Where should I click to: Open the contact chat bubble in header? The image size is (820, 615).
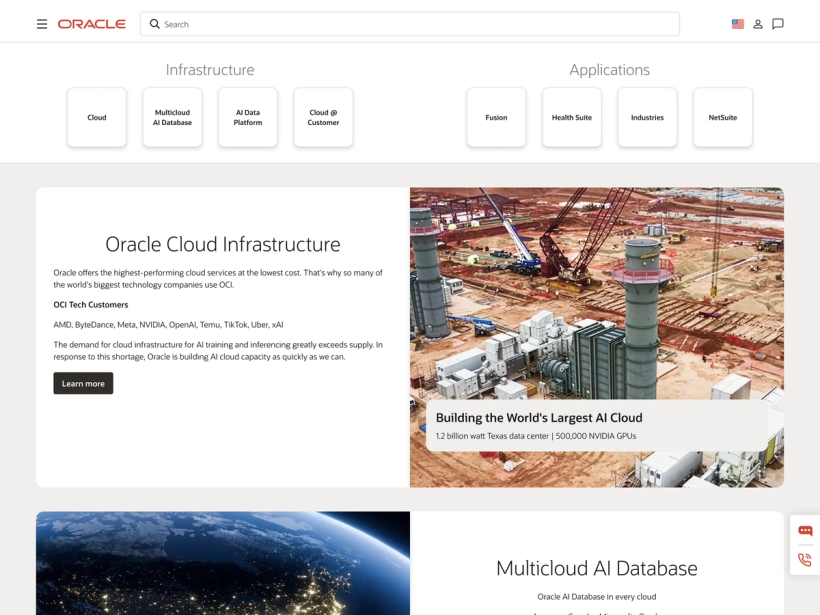pyautogui.click(x=778, y=24)
